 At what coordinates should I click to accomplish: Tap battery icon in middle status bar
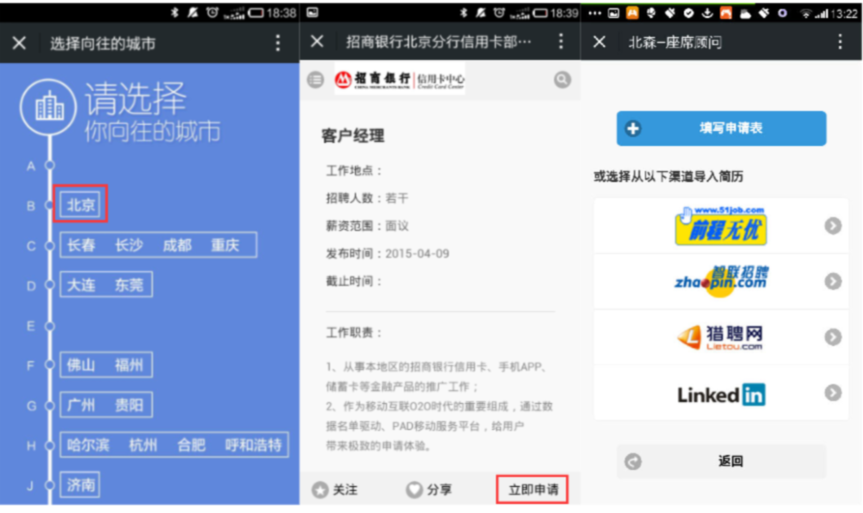(x=540, y=13)
